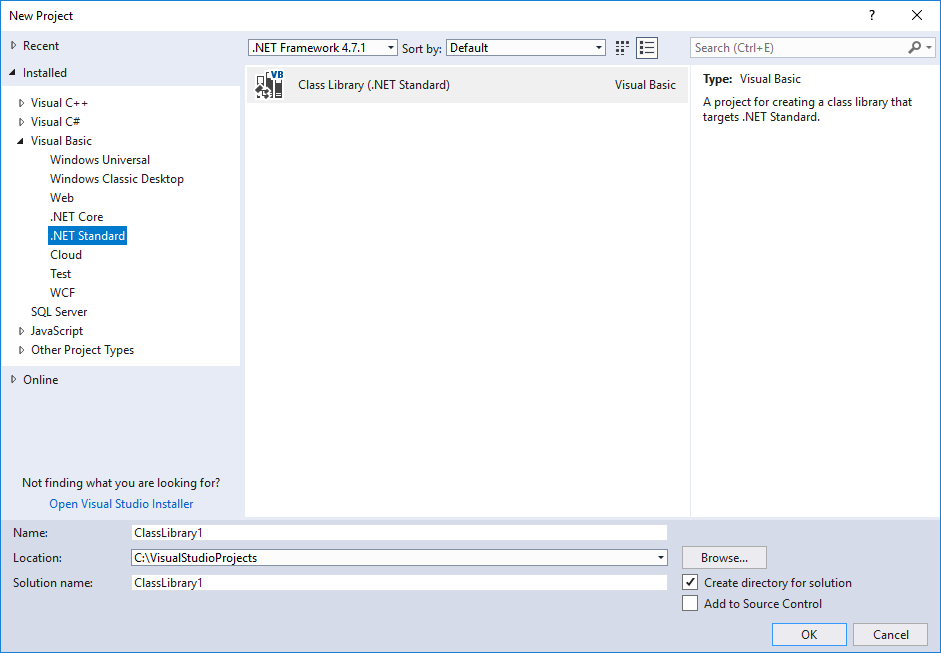The width and height of the screenshot is (941, 653).
Task: Close the New Project dialog
Action: 917,16
